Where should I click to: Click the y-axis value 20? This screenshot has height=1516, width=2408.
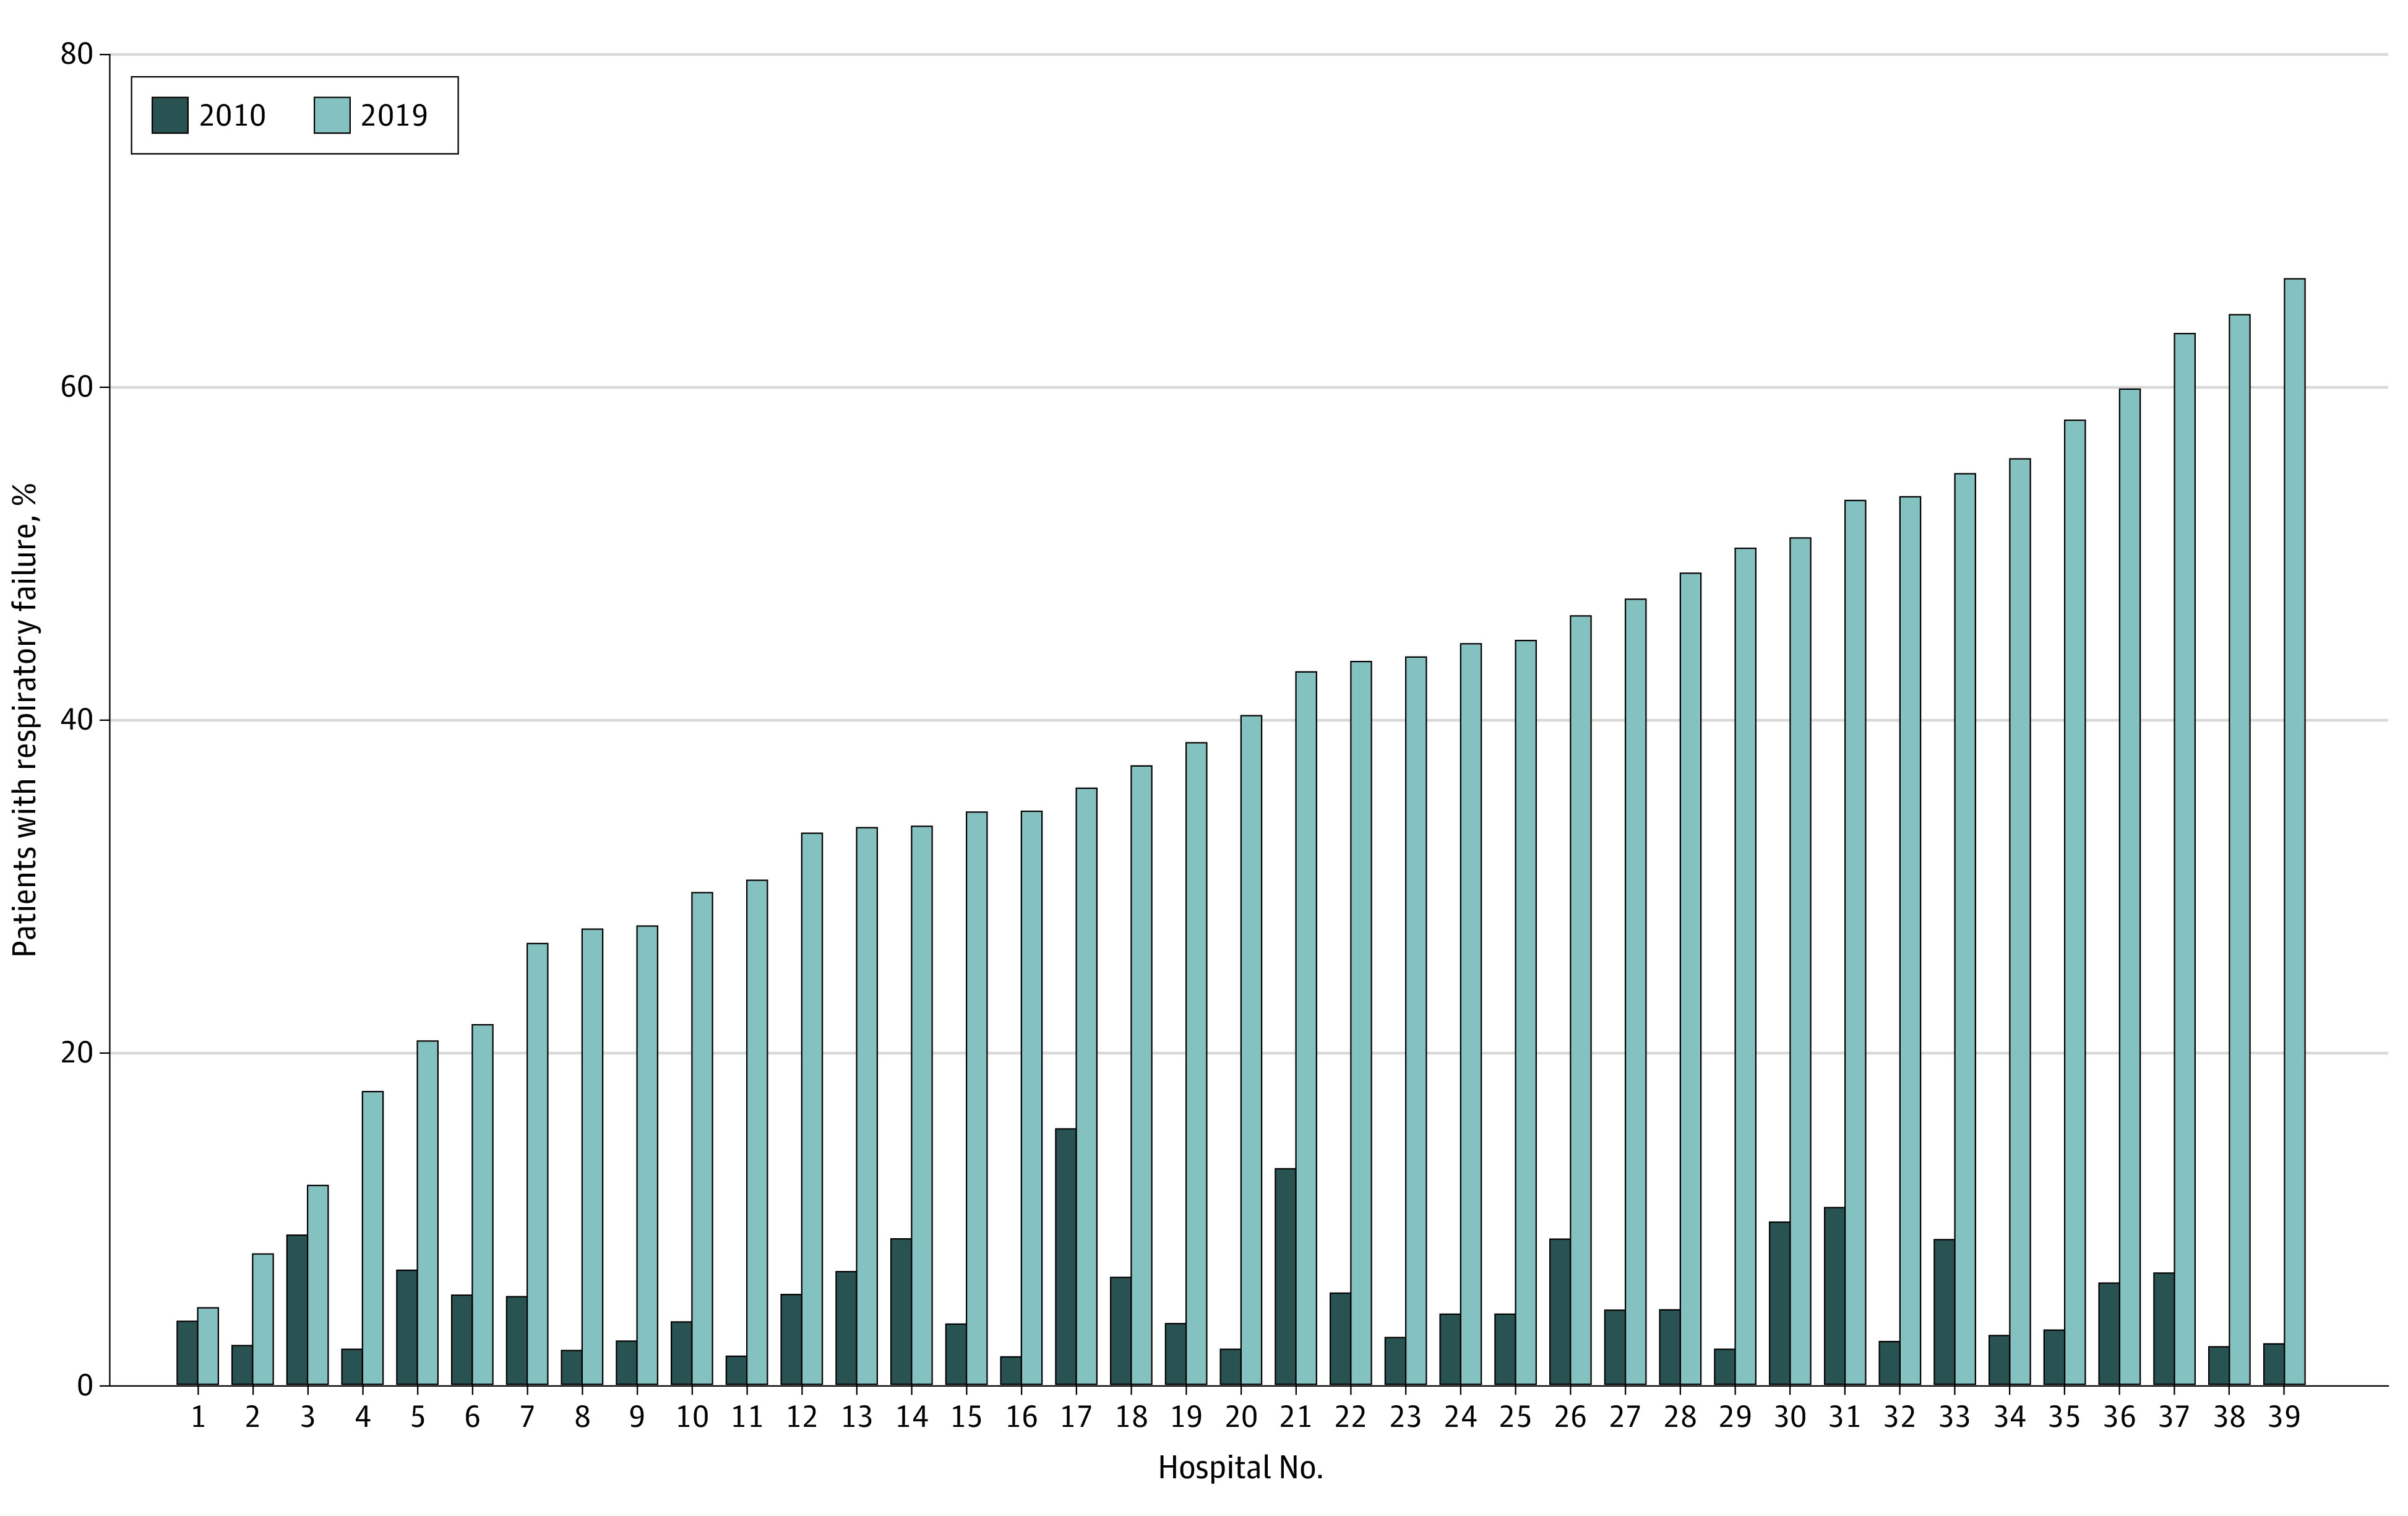coord(76,1053)
